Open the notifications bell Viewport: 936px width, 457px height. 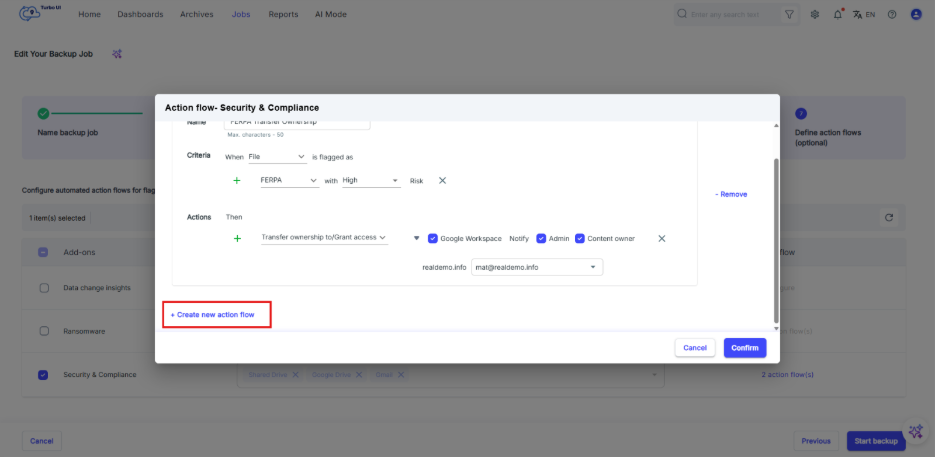click(837, 15)
